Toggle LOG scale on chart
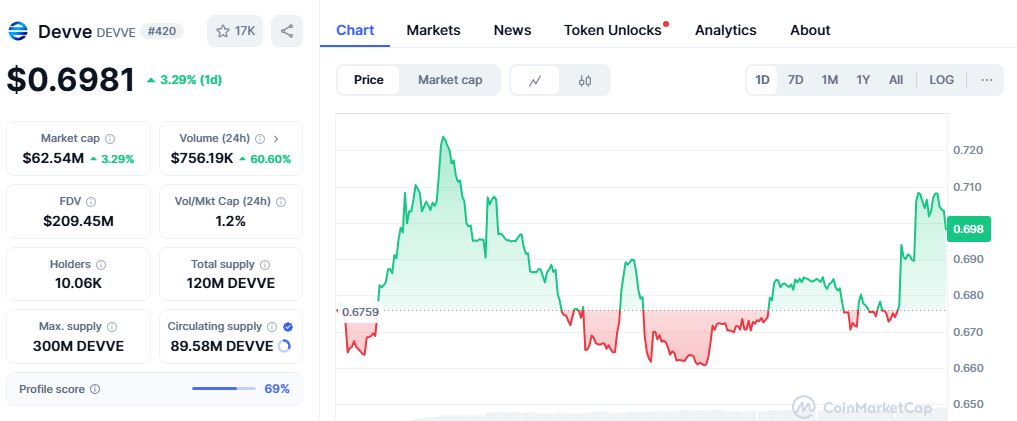The width and height of the screenshot is (1017, 421). [941, 80]
